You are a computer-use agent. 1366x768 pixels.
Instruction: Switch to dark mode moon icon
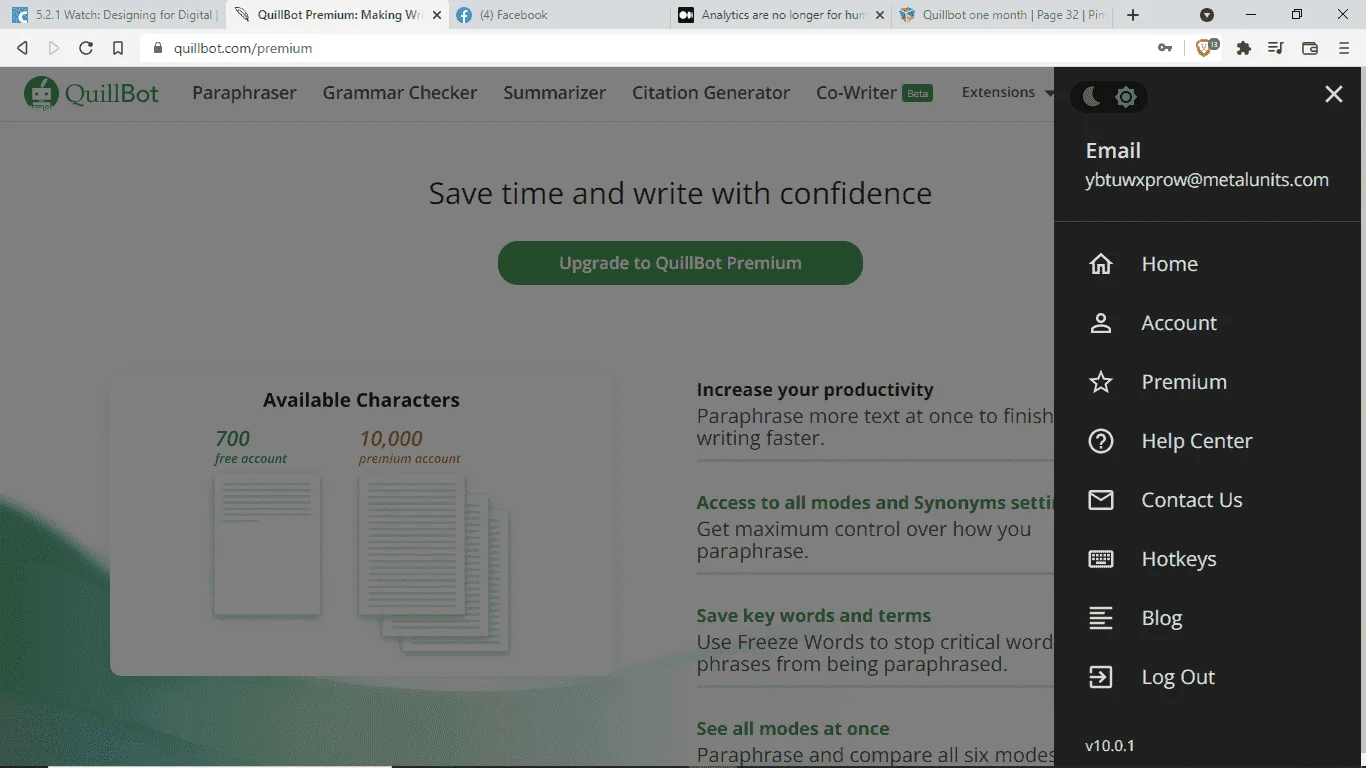point(1091,96)
